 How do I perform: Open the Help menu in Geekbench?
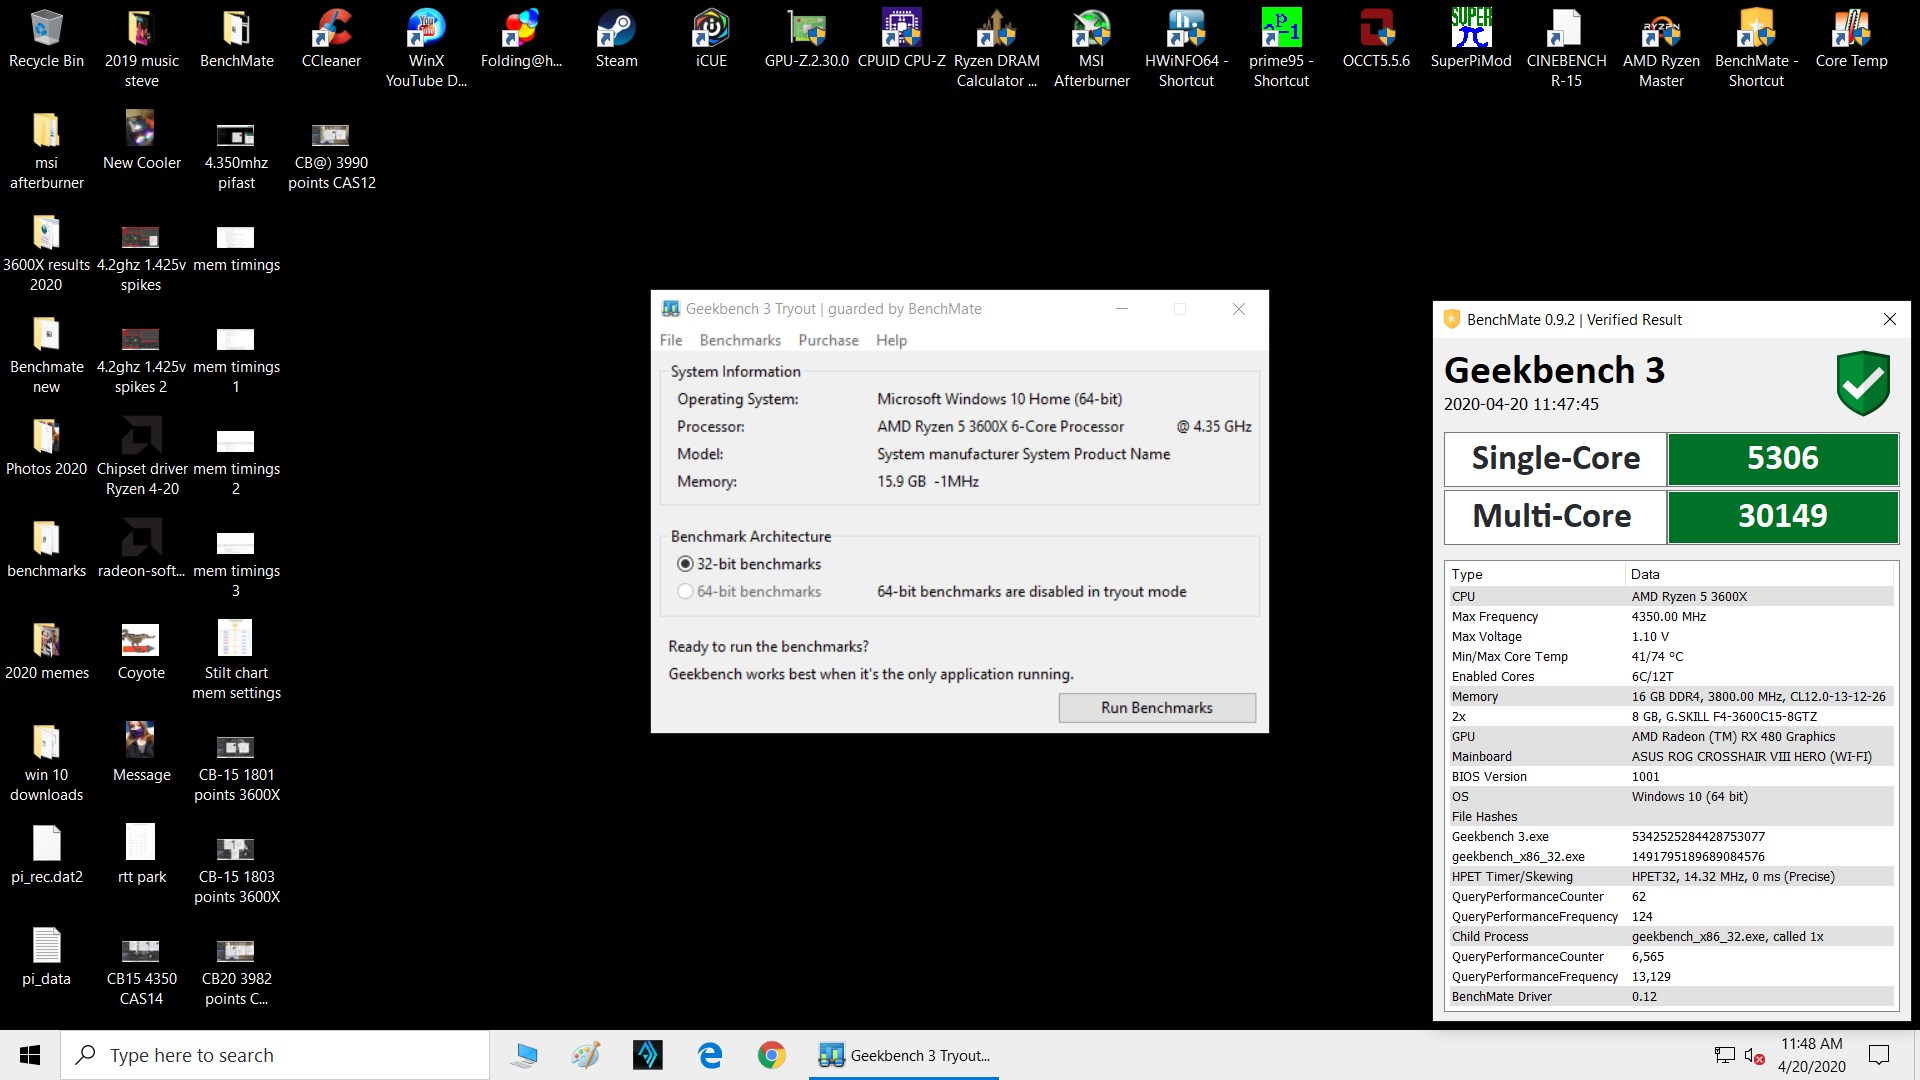tap(891, 340)
